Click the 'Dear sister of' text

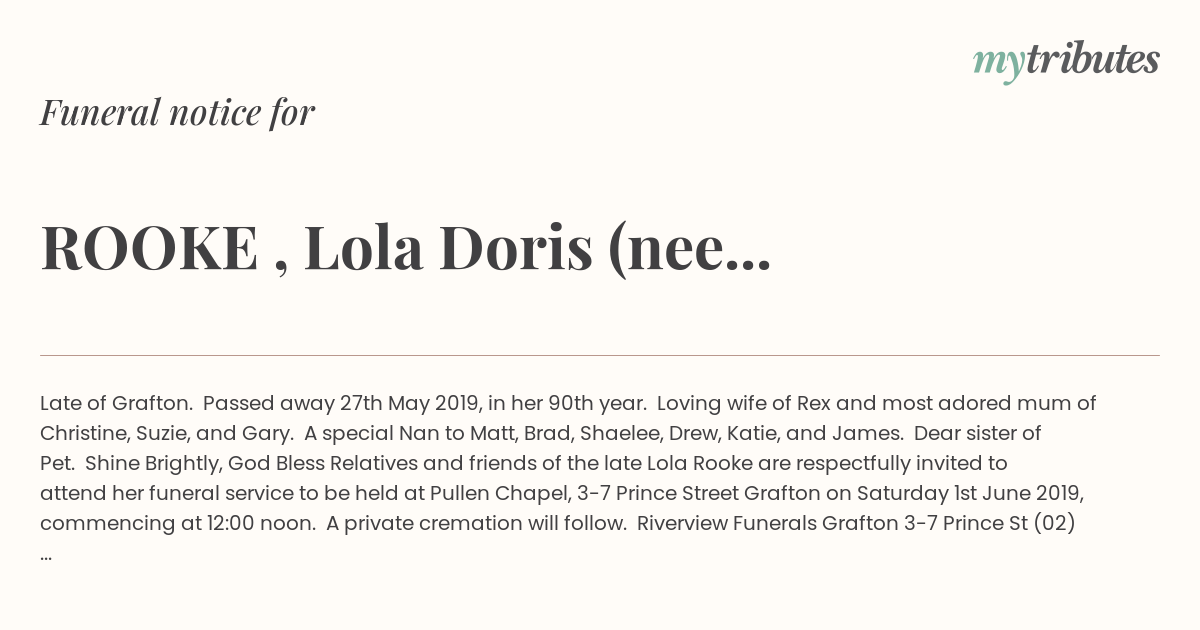pos(977,433)
